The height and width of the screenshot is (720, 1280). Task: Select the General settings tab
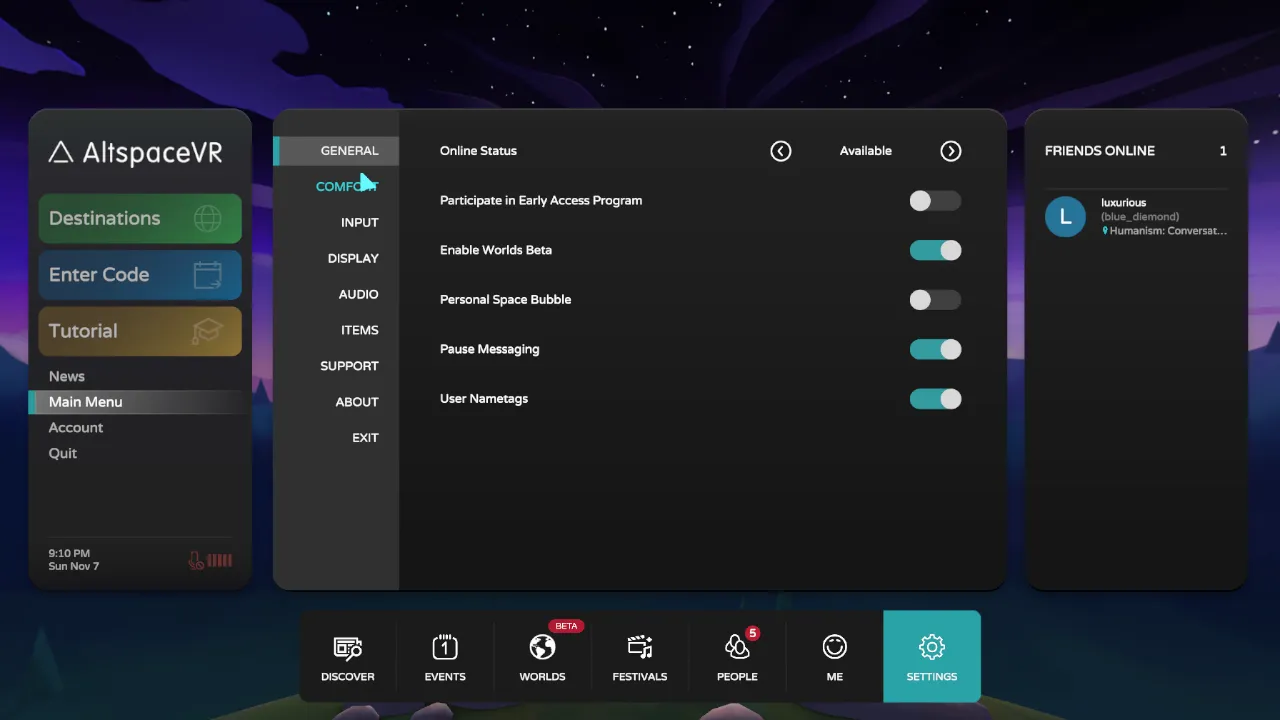(x=337, y=151)
